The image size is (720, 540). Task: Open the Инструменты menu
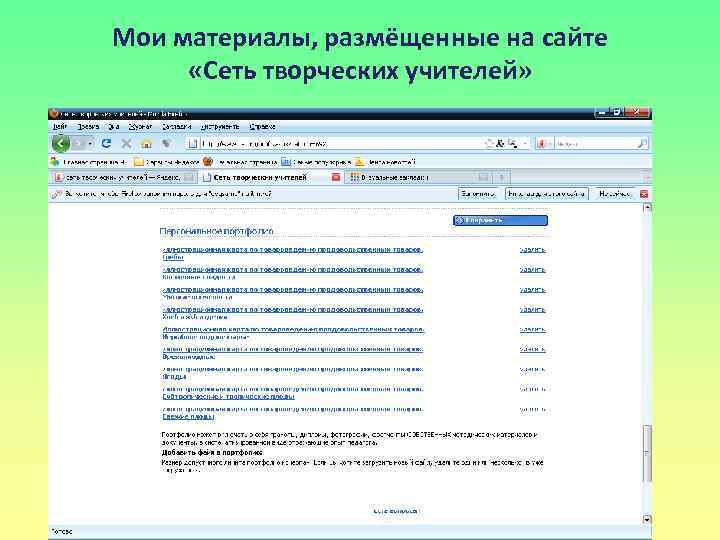point(220,126)
